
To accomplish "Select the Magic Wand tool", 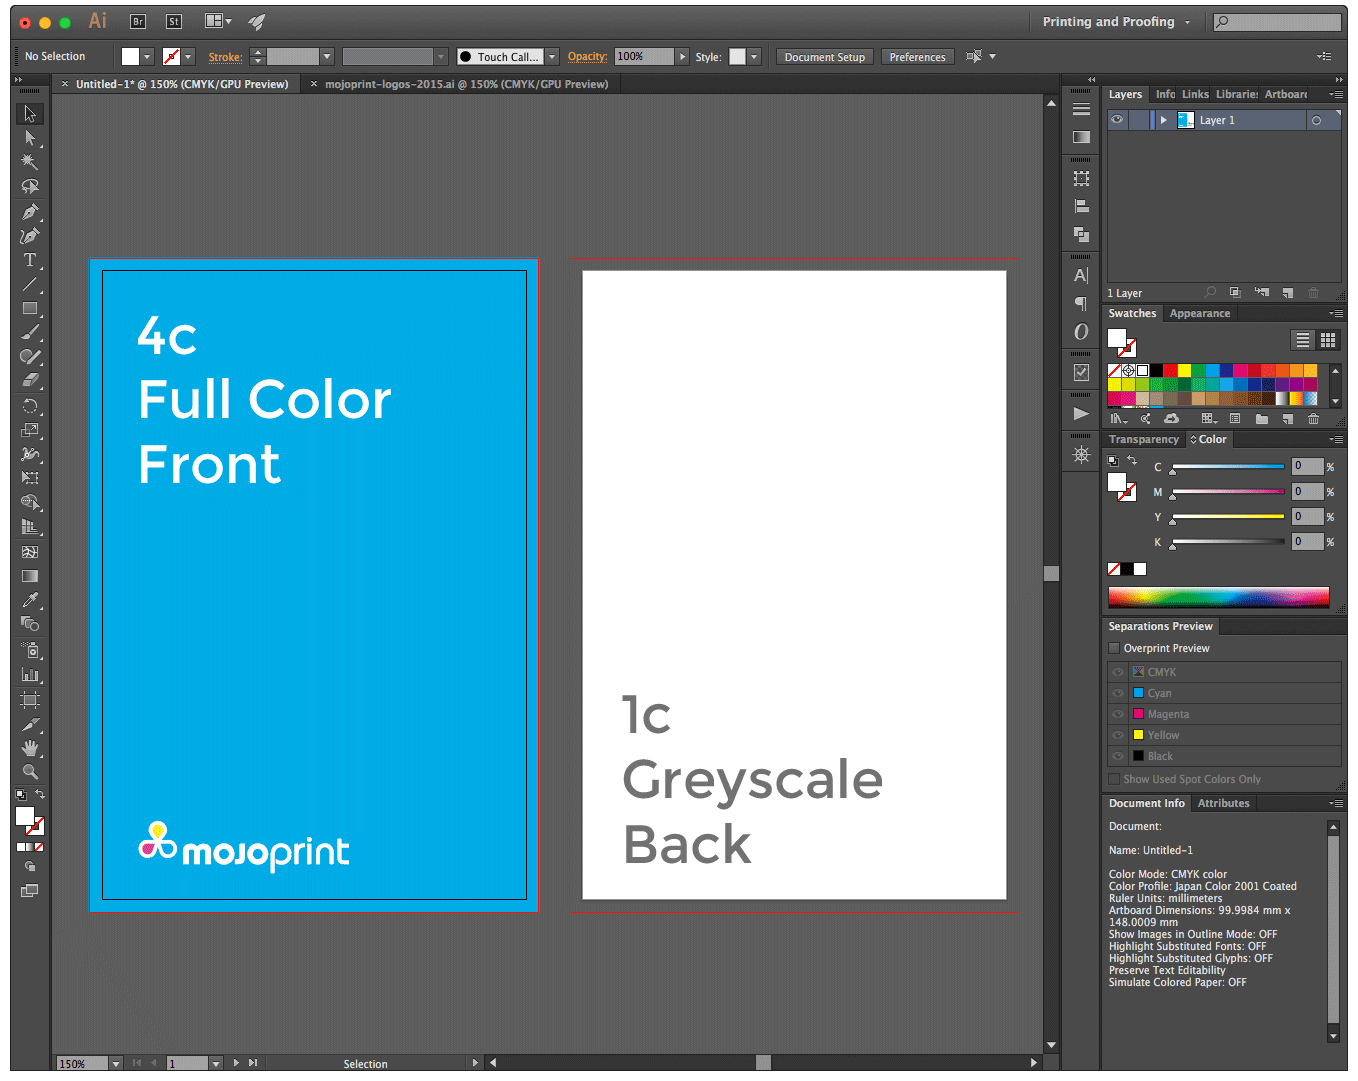I will (x=30, y=162).
